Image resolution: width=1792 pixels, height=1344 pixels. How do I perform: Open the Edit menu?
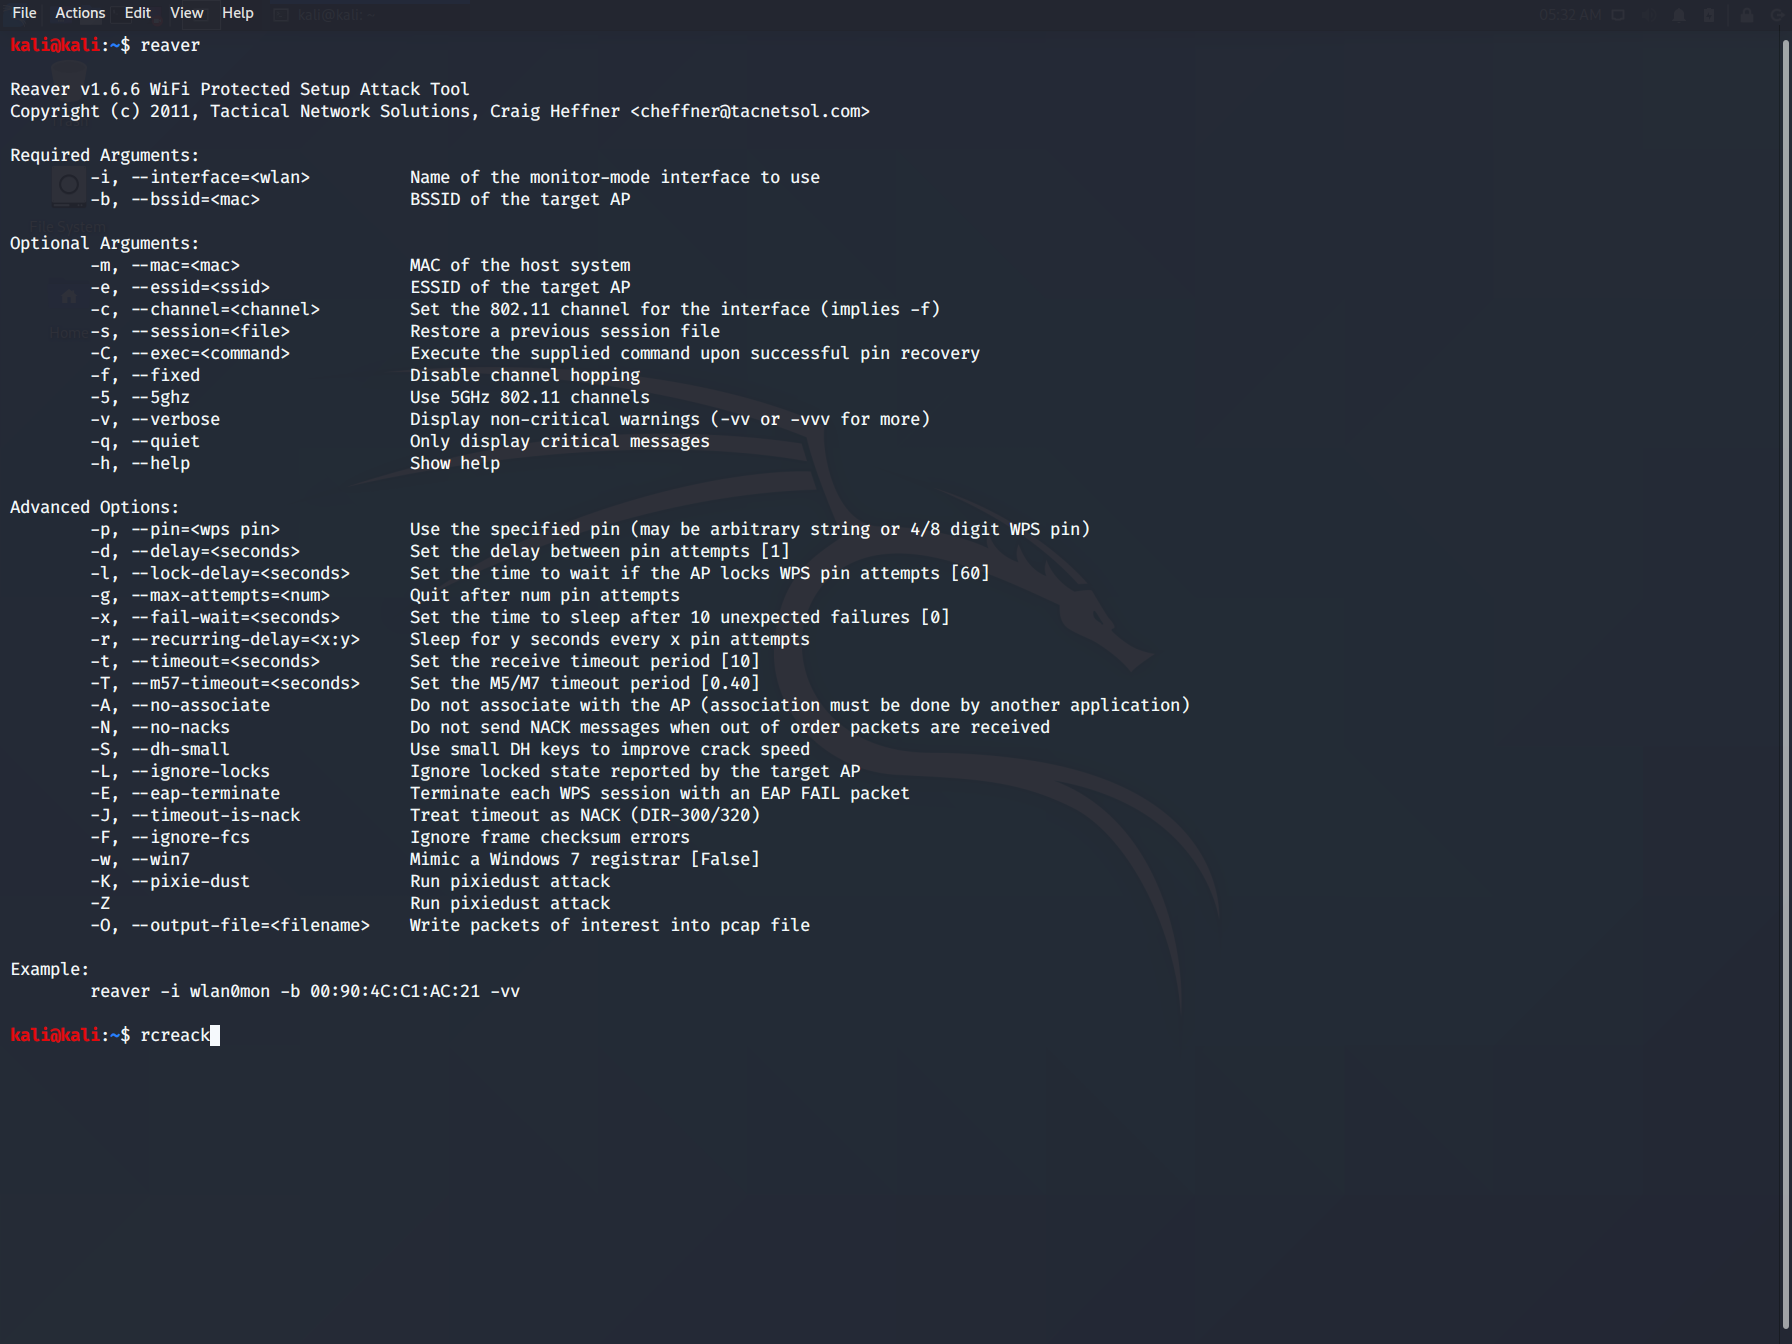(138, 13)
